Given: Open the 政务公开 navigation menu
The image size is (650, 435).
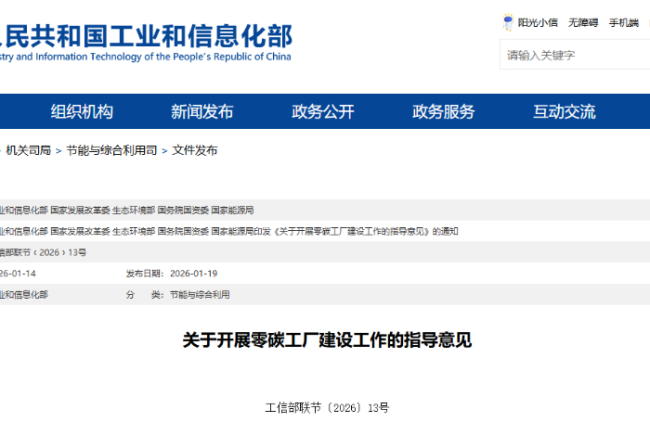Looking at the screenshot, I should (323, 112).
